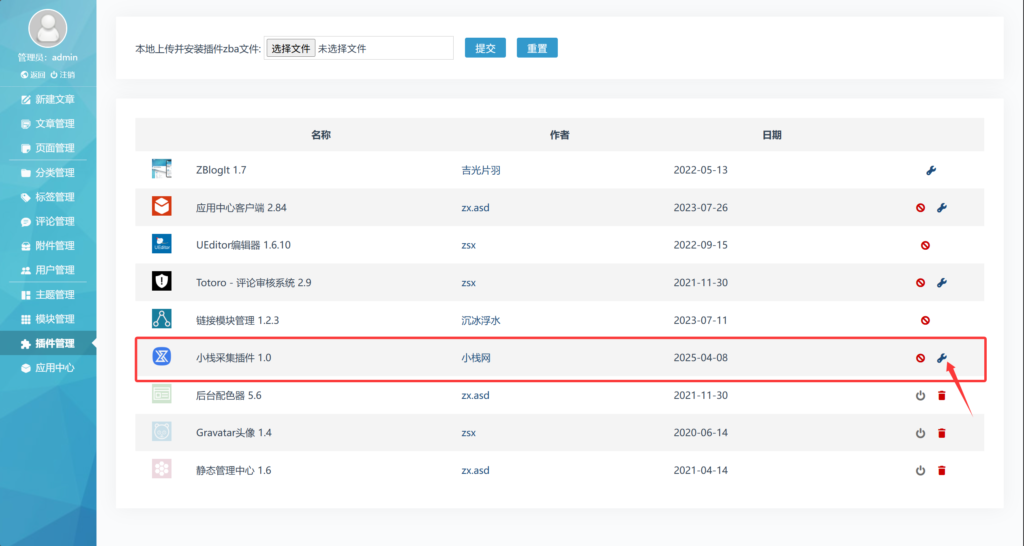Open wrench settings for 小栈采集插件 1.0
Viewport: 1024px width, 546px height.
(942, 358)
